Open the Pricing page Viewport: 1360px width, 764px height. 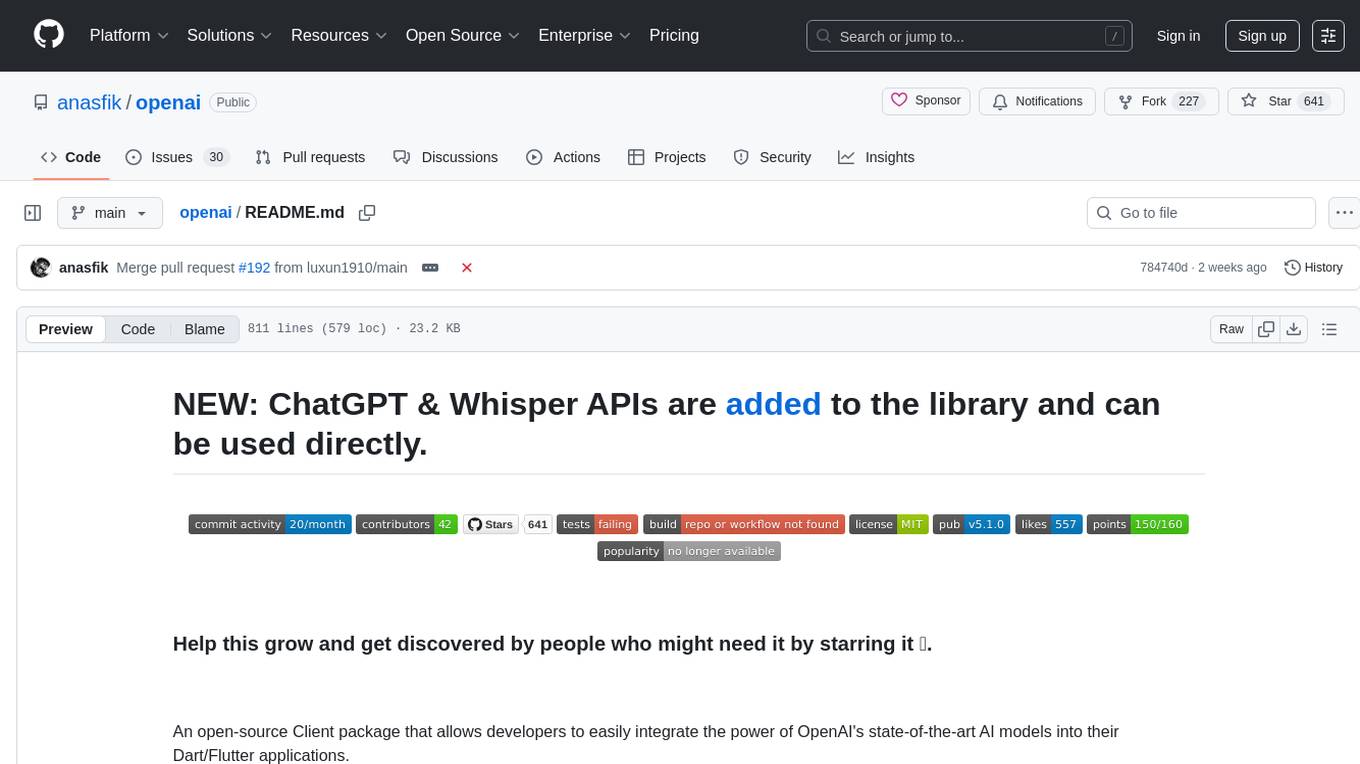pos(674,35)
